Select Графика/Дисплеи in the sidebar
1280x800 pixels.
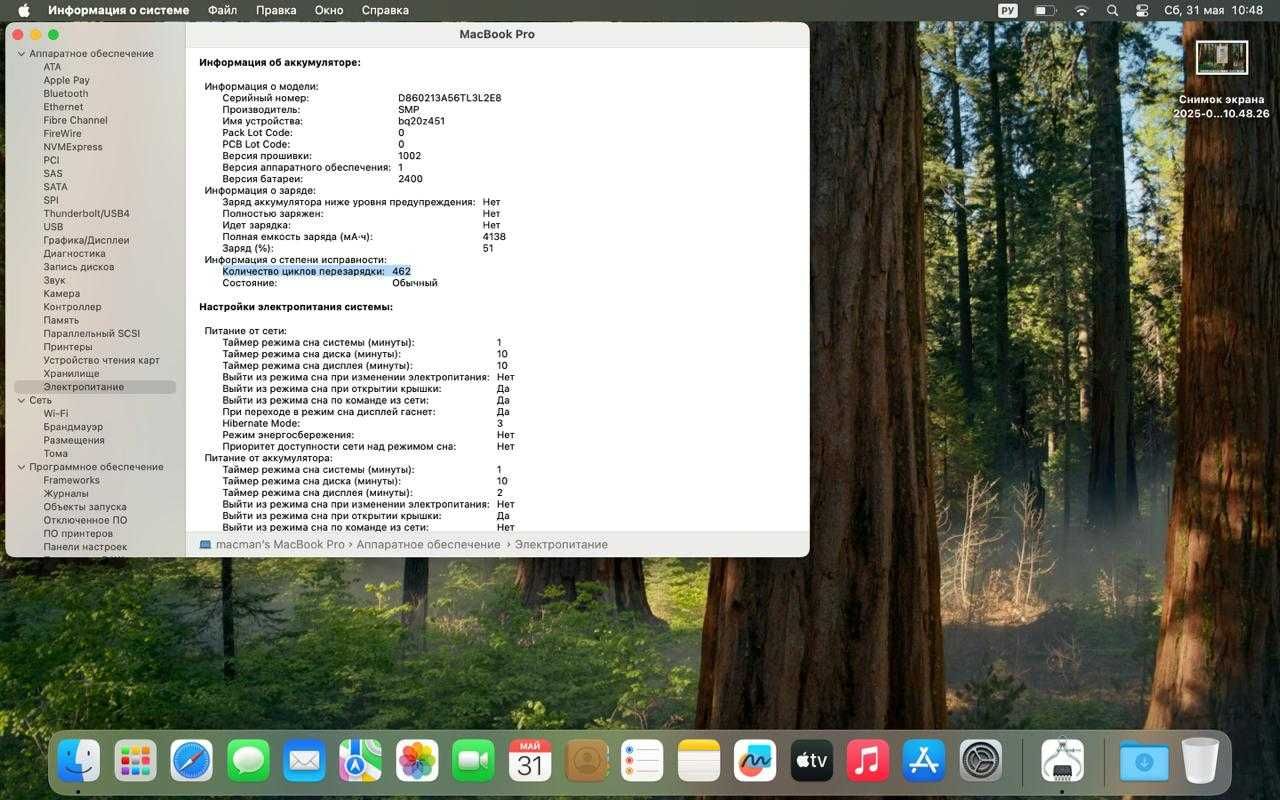tap(86, 240)
